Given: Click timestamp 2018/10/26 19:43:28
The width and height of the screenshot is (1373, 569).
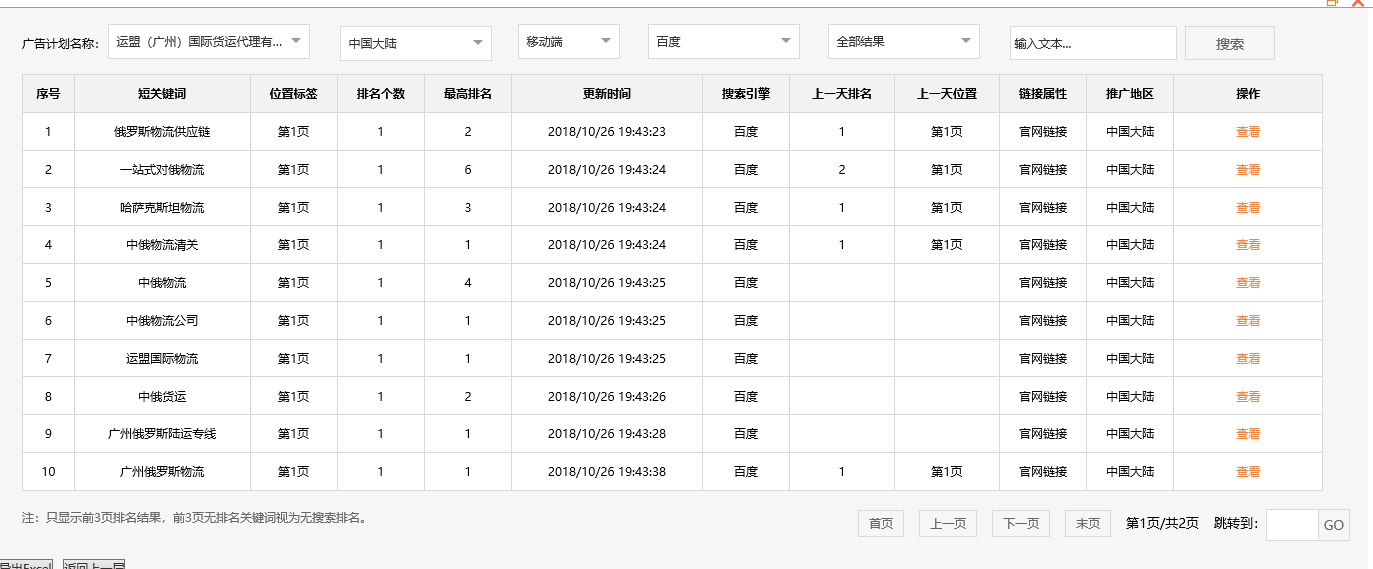Looking at the screenshot, I should point(607,434).
